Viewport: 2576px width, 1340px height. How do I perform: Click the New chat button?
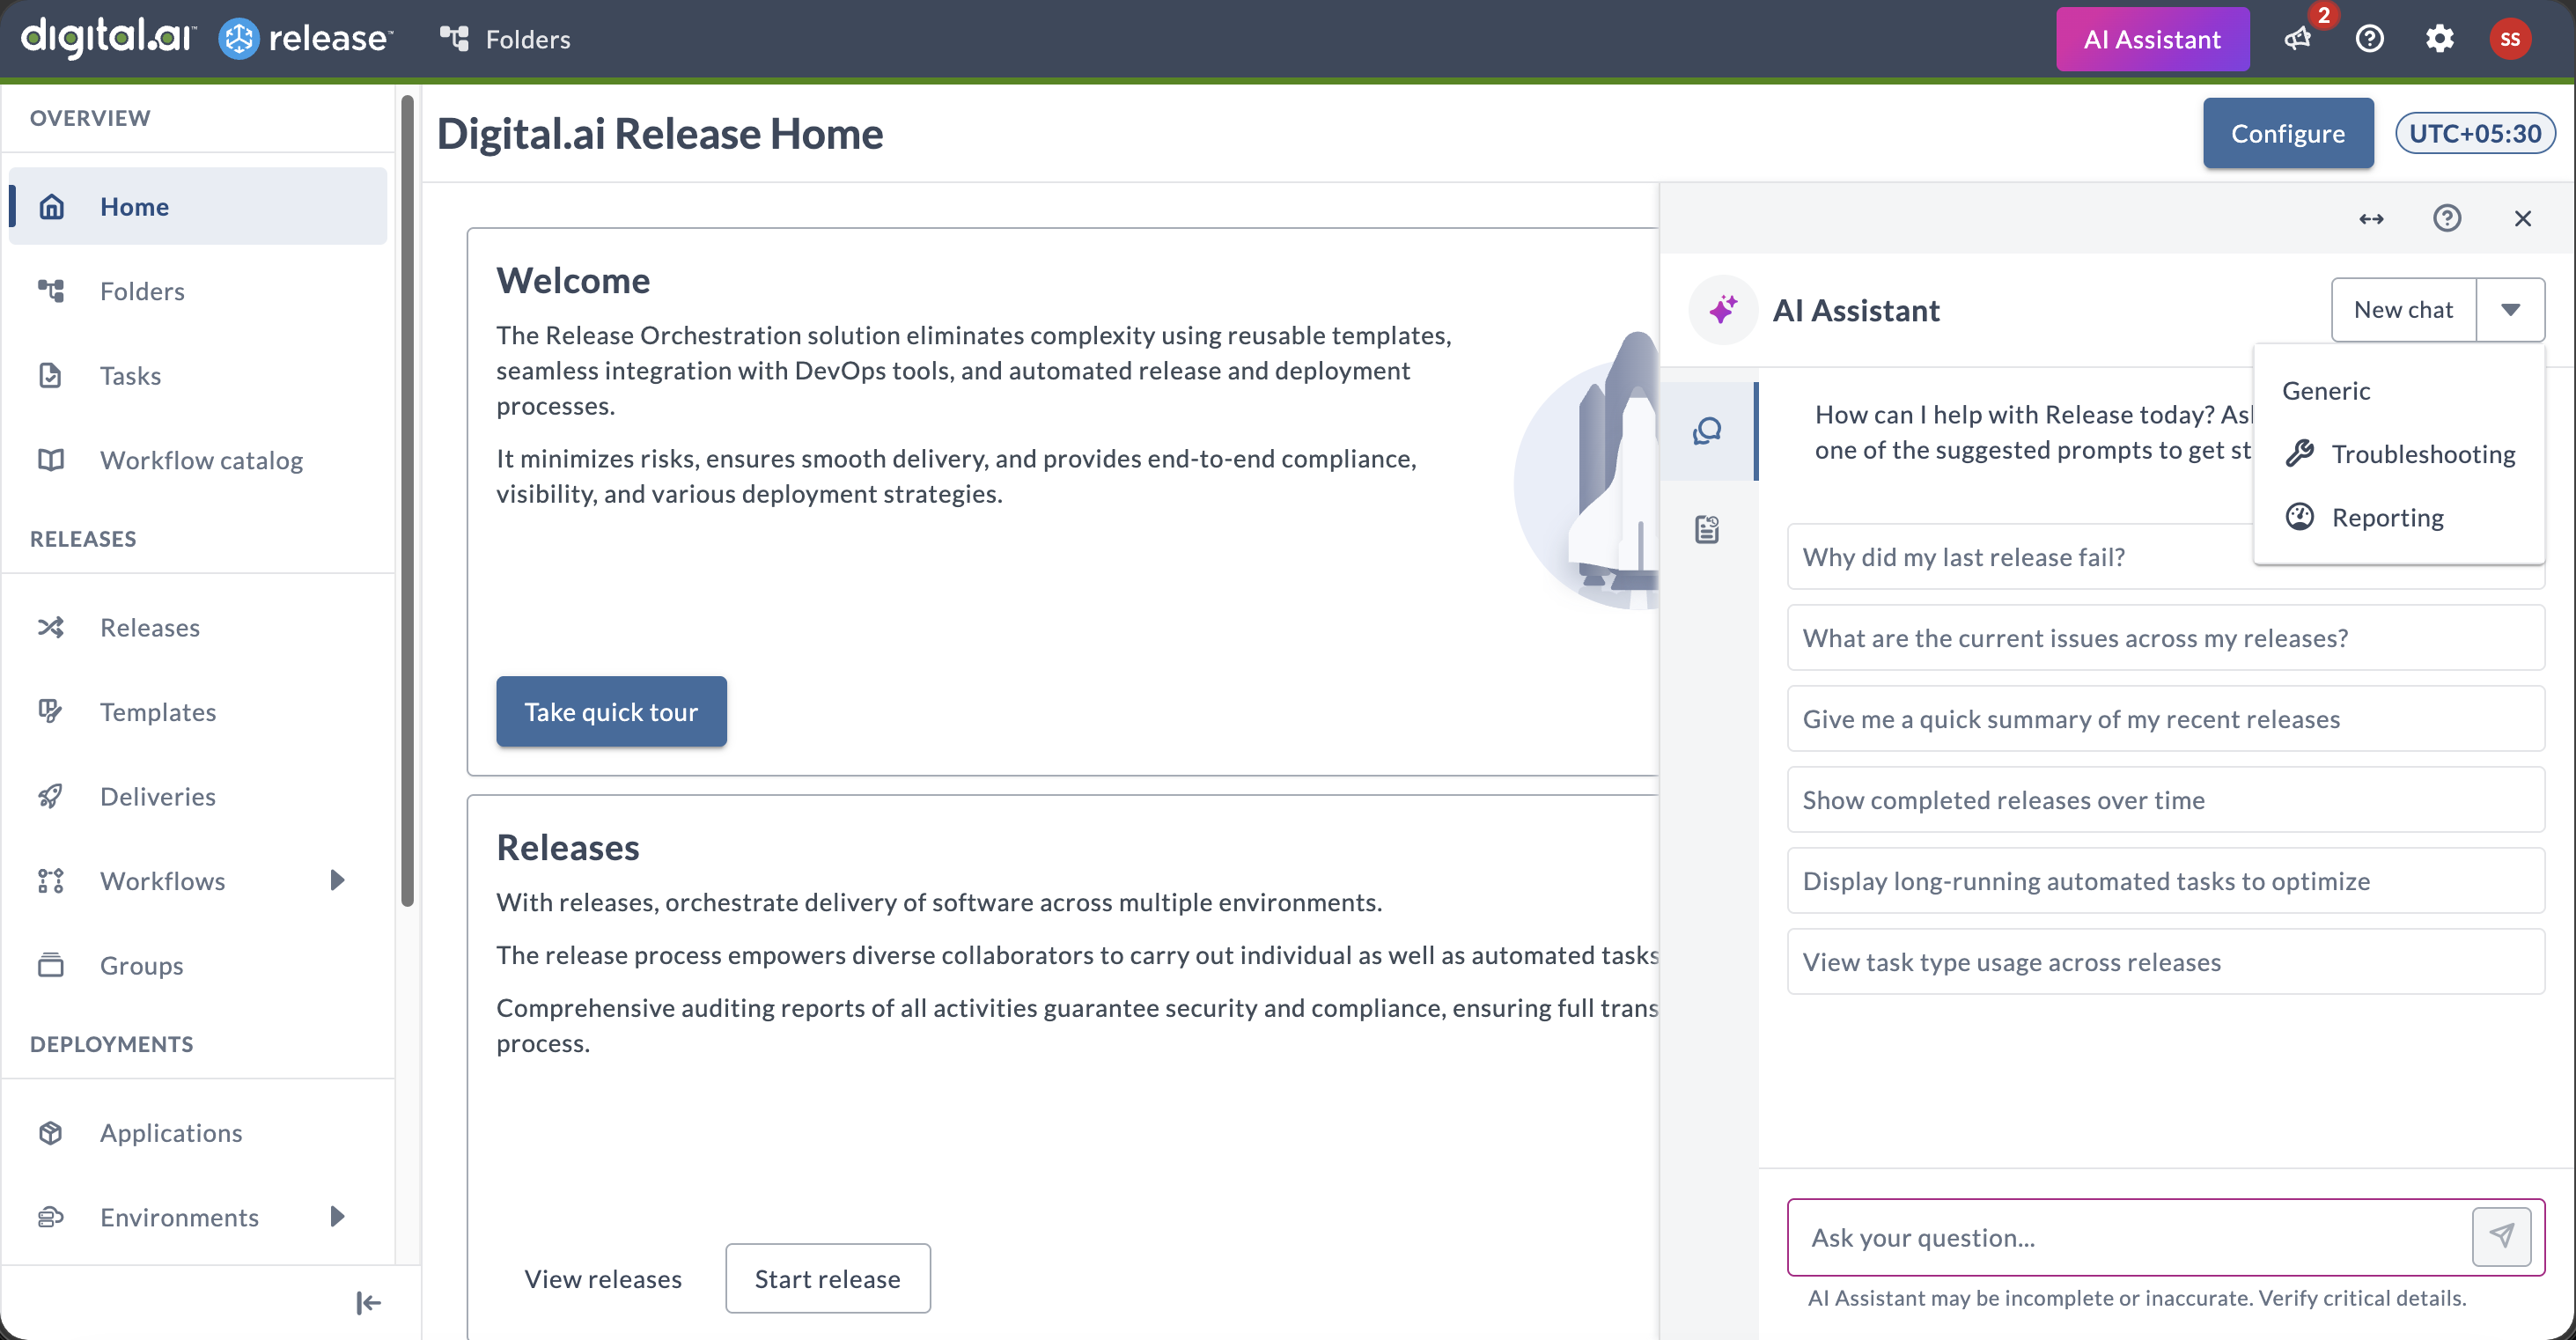(2403, 310)
